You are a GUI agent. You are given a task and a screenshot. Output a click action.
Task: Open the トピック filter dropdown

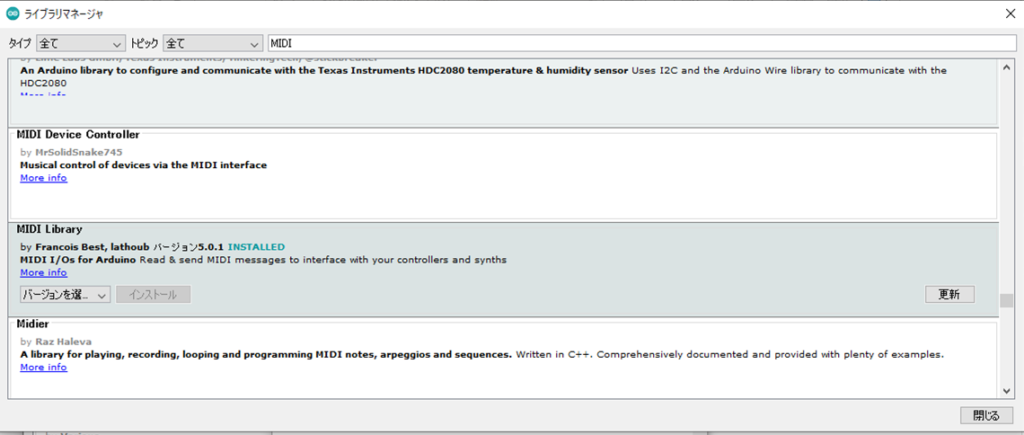point(212,44)
